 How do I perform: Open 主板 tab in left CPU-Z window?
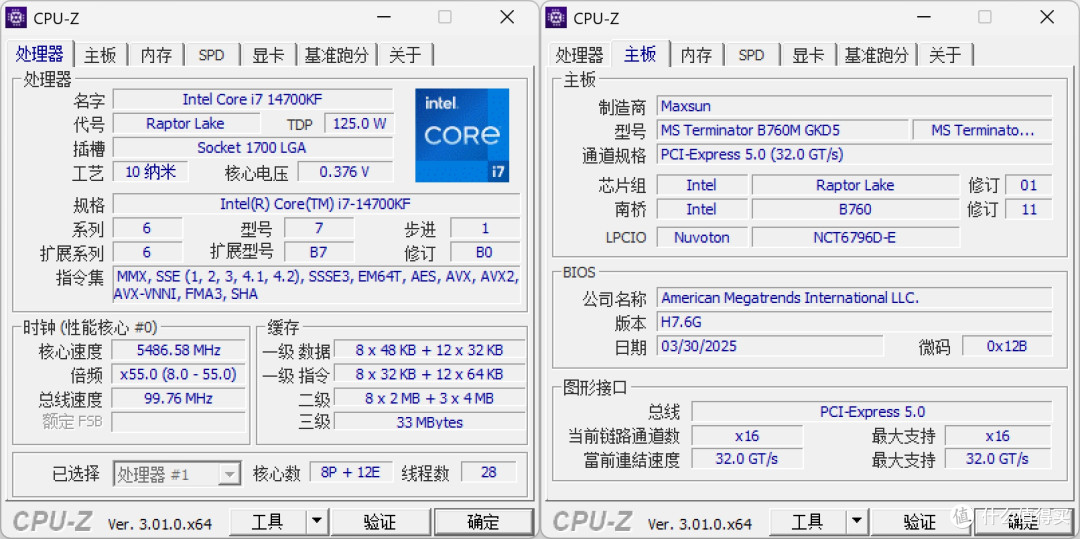tap(101, 55)
